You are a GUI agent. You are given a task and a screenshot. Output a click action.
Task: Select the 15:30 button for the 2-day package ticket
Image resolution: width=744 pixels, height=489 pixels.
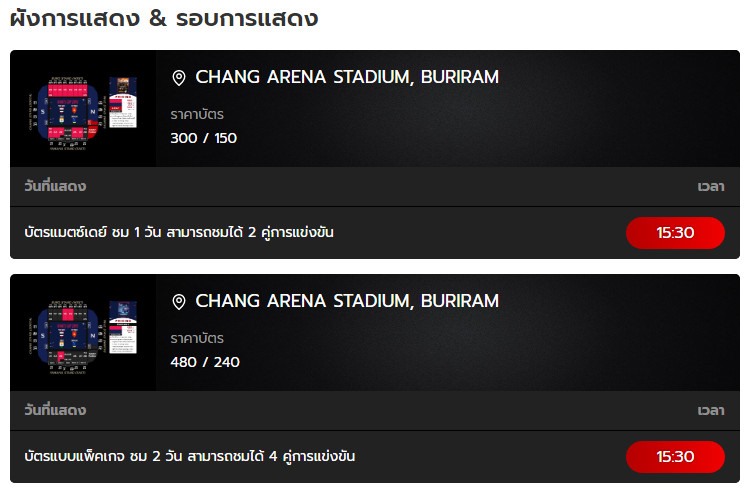pyautogui.click(x=675, y=456)
